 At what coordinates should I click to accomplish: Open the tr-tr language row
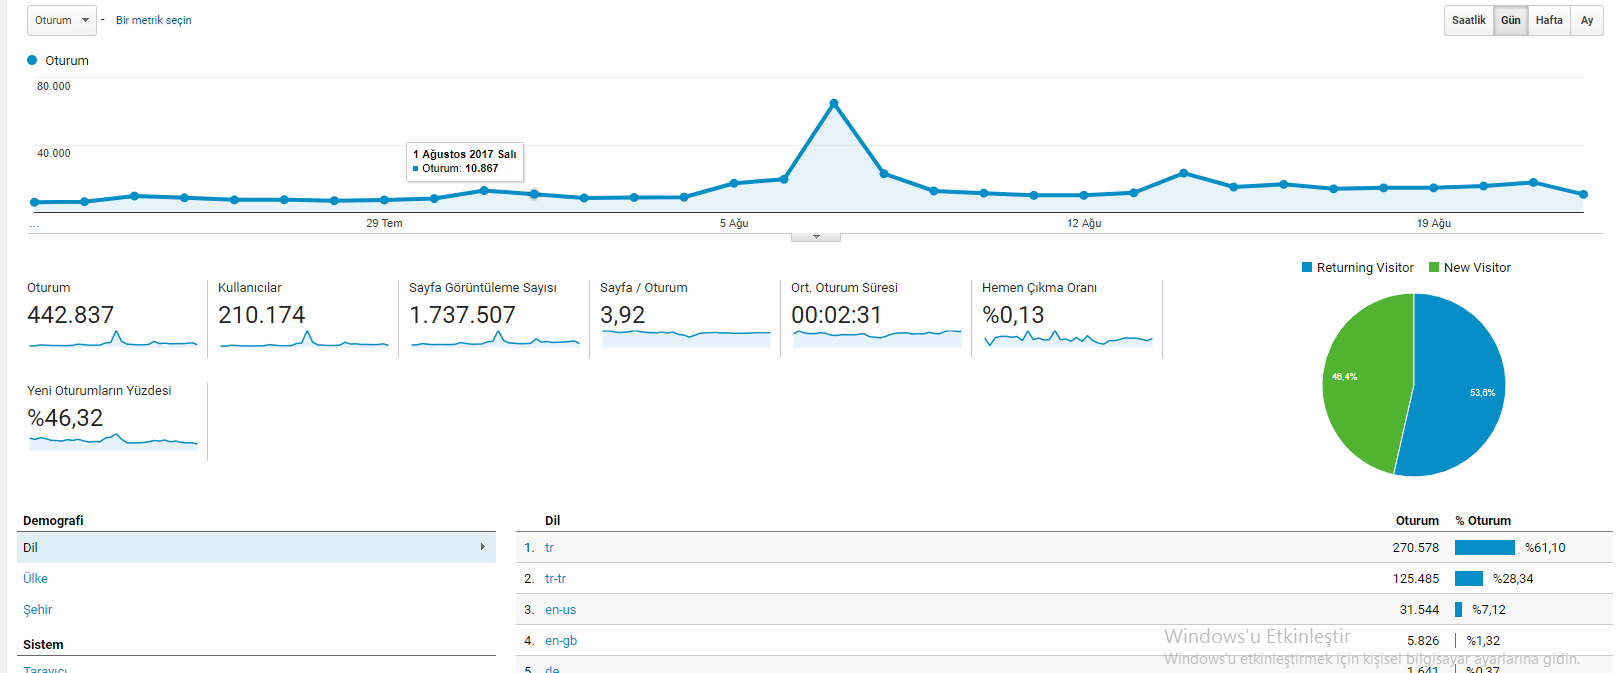pos(1064,578)
